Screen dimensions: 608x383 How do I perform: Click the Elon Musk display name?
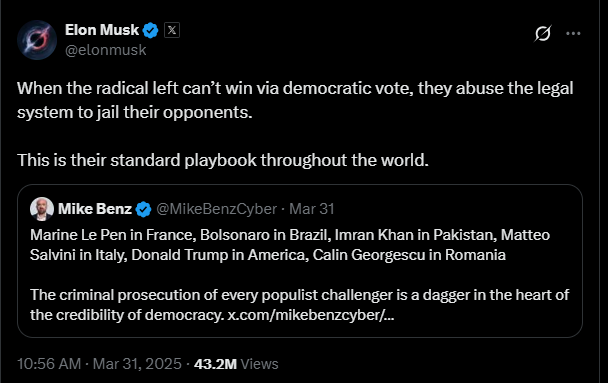[x=102, y=30]
